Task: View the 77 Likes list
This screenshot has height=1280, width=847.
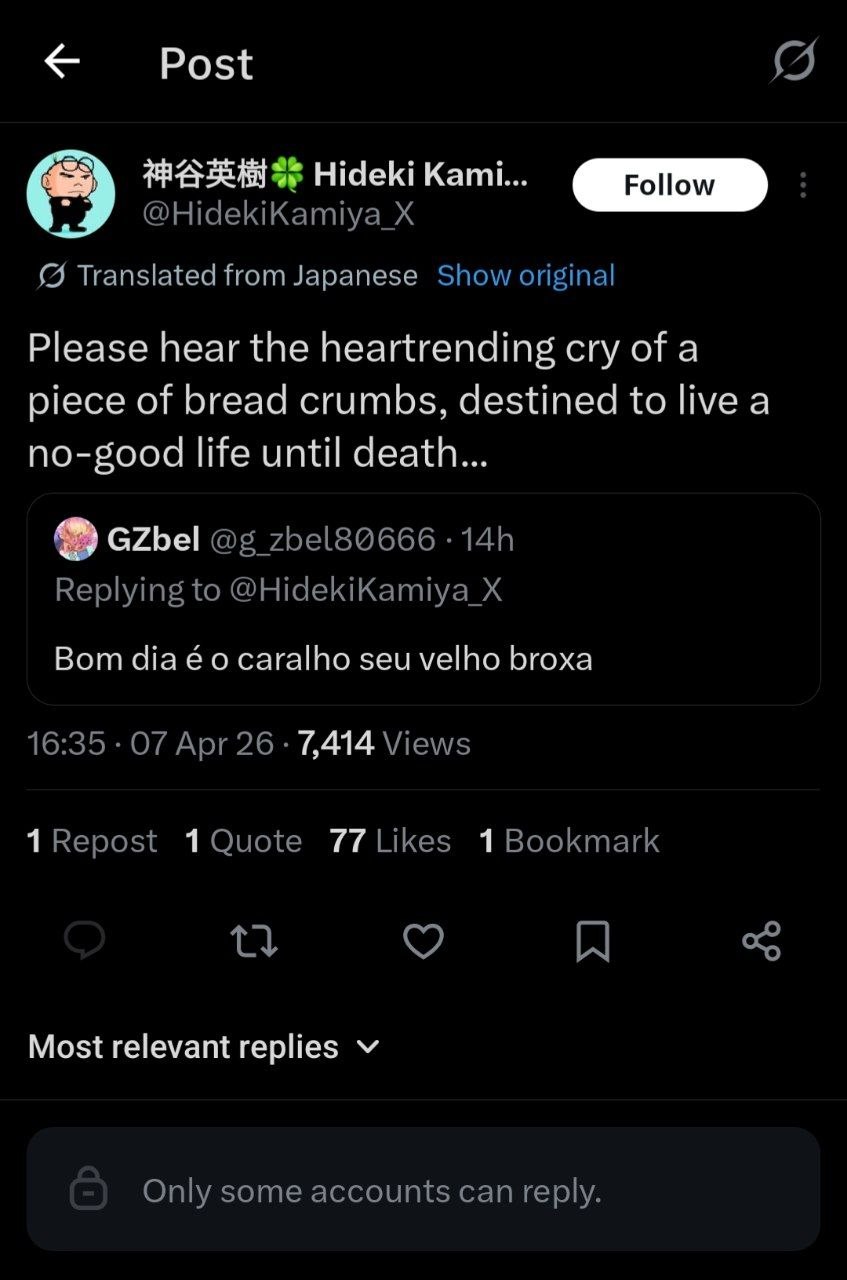Action: point(390,841)
